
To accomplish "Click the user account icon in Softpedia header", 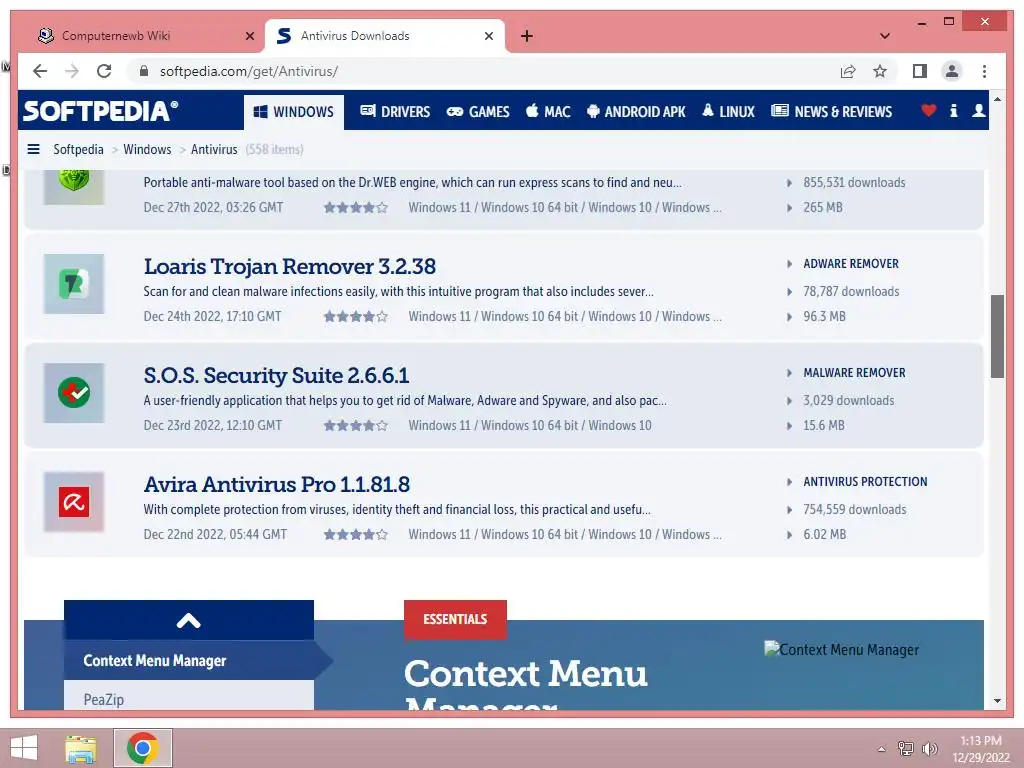I will click(978, 111).
